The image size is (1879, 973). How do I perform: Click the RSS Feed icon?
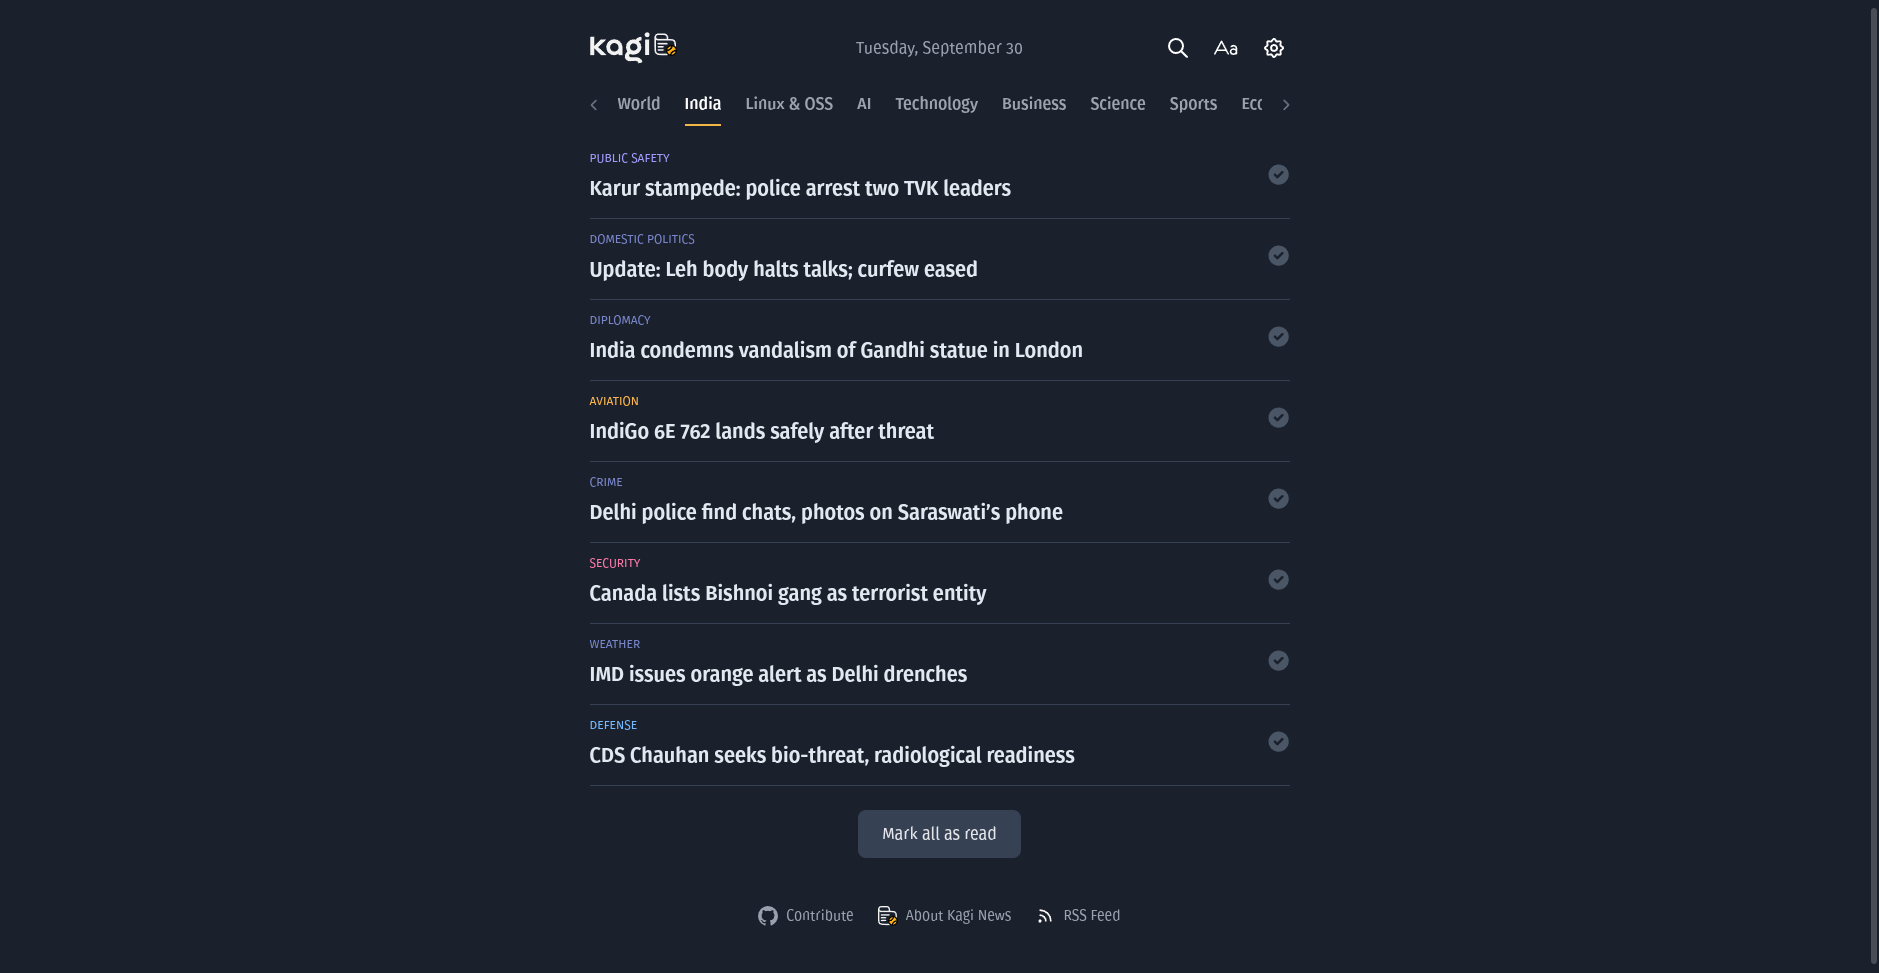(x=1045, y=916)
